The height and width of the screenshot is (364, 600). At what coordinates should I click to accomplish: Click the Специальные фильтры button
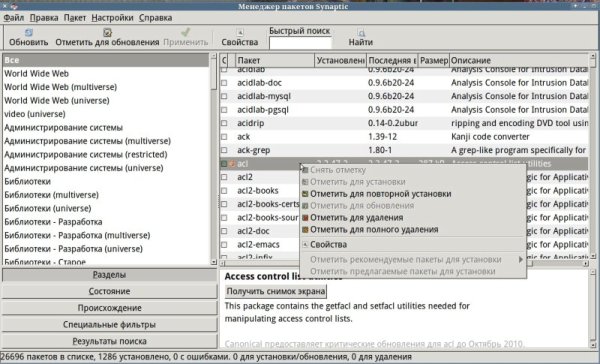click(x=109, y=325)
